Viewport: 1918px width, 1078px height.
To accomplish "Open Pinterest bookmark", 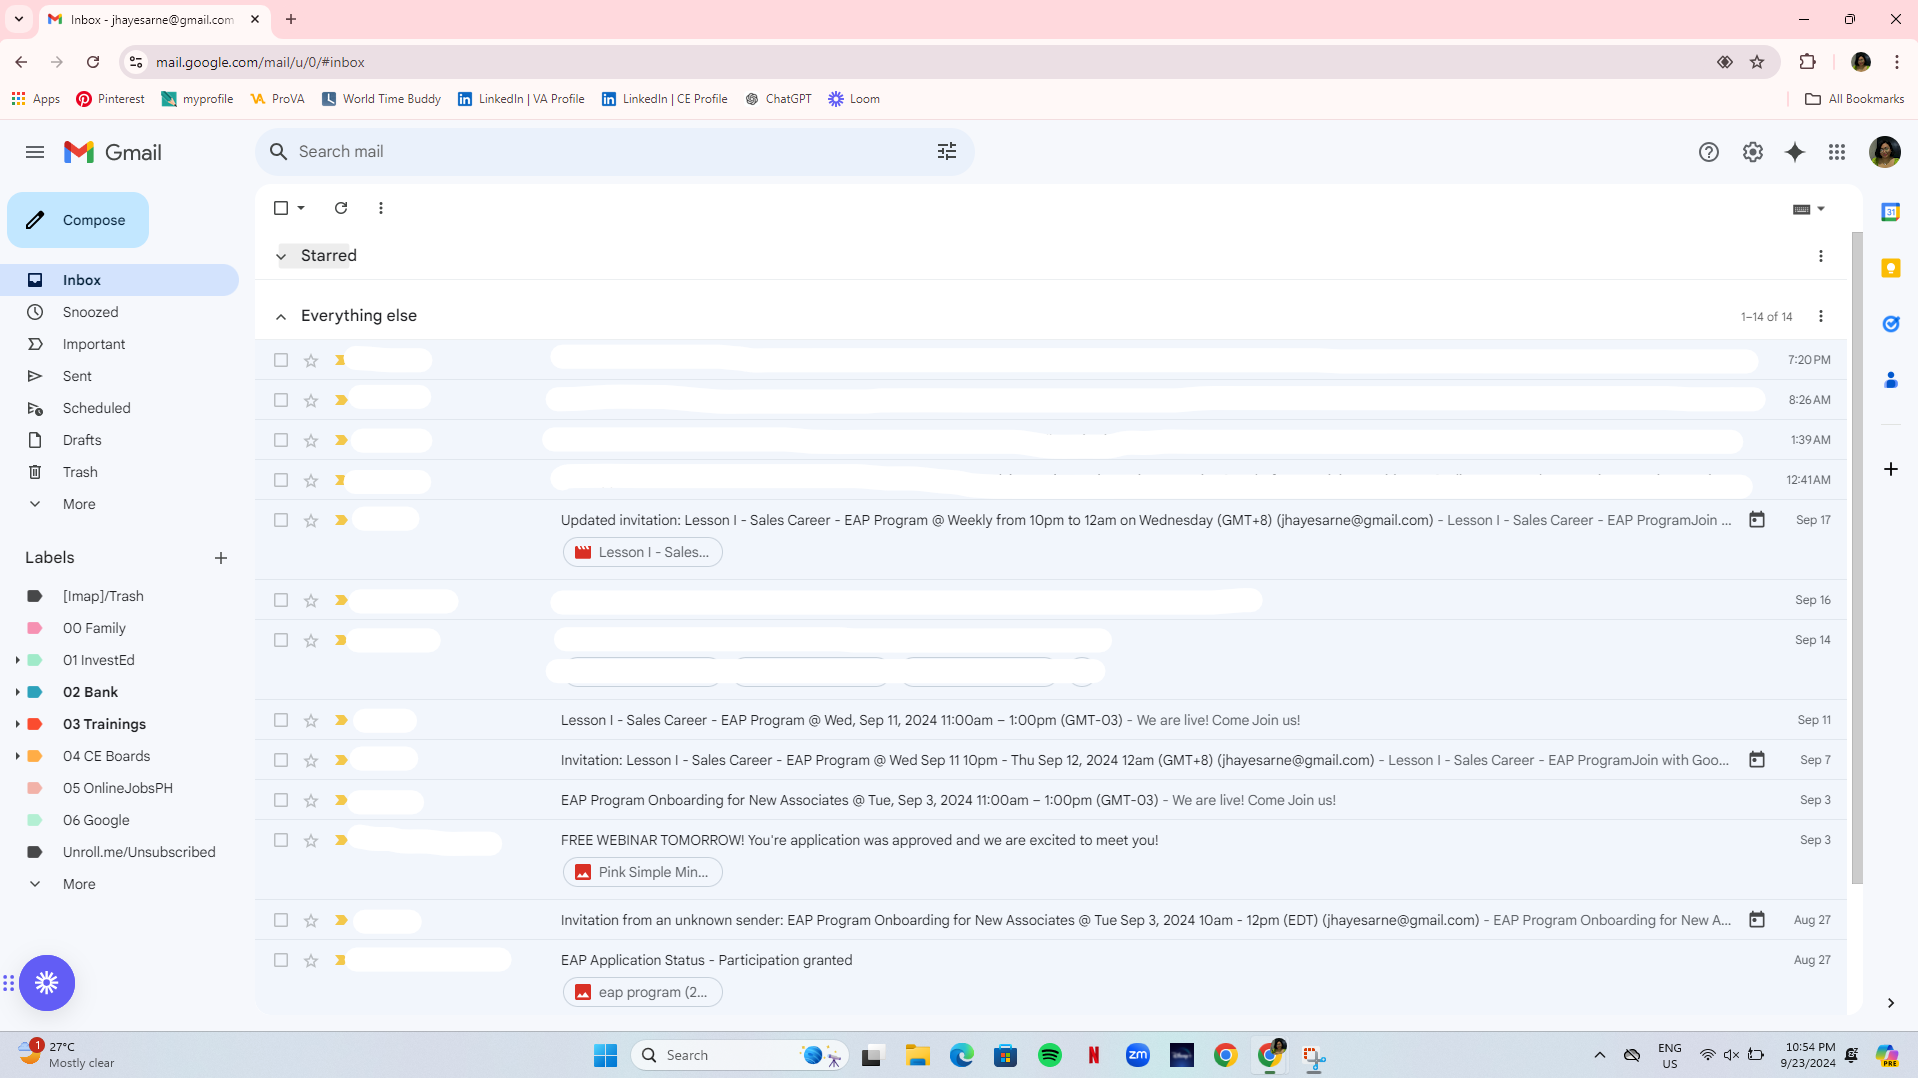I will point(110,99).
